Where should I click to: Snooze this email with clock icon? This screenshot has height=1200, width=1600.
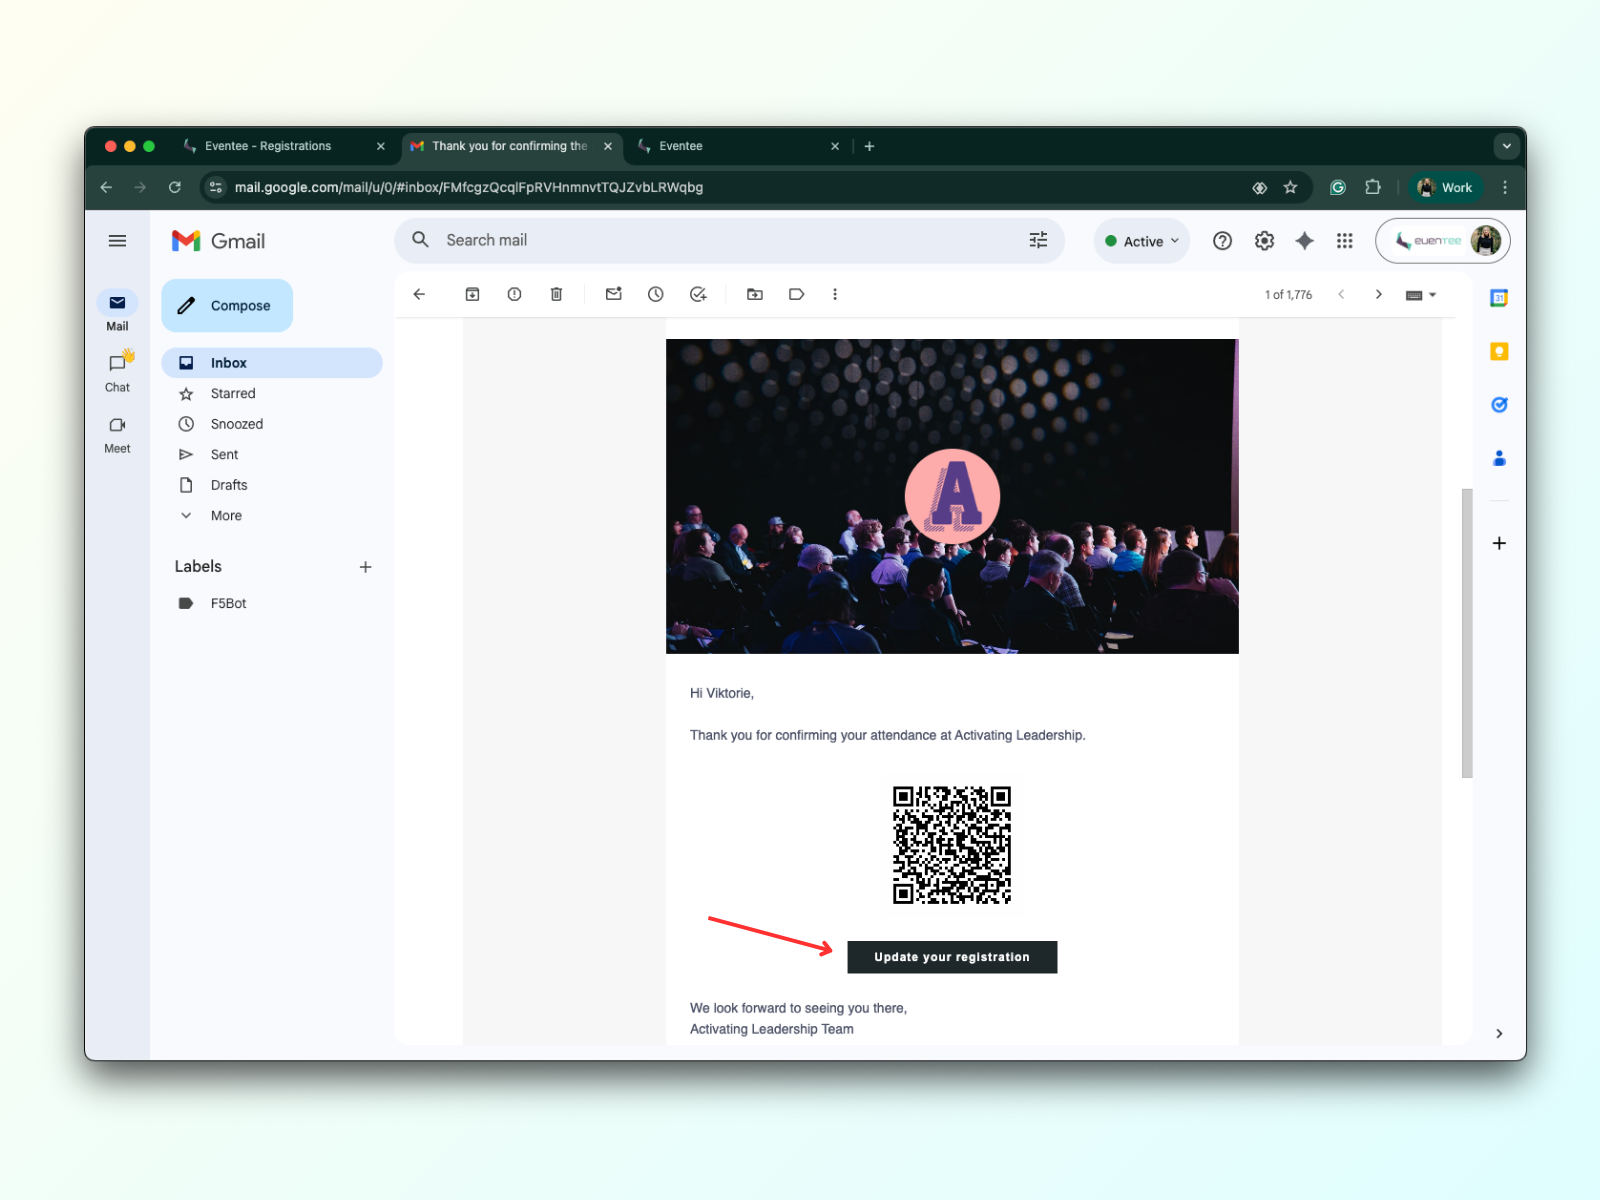[x=655, y=294]
